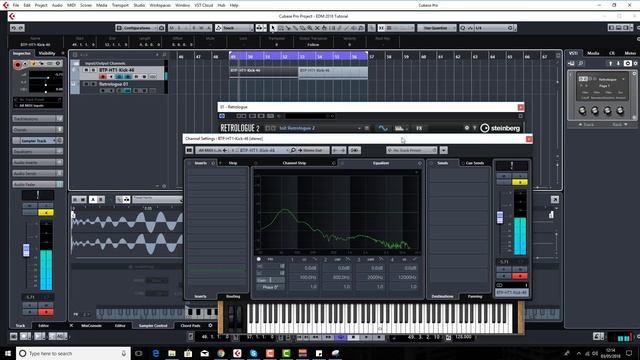Select the Zoom magnifier tool in toolbar
The height and width of the screenshot is (360, 640).
(x=310, y=28)
